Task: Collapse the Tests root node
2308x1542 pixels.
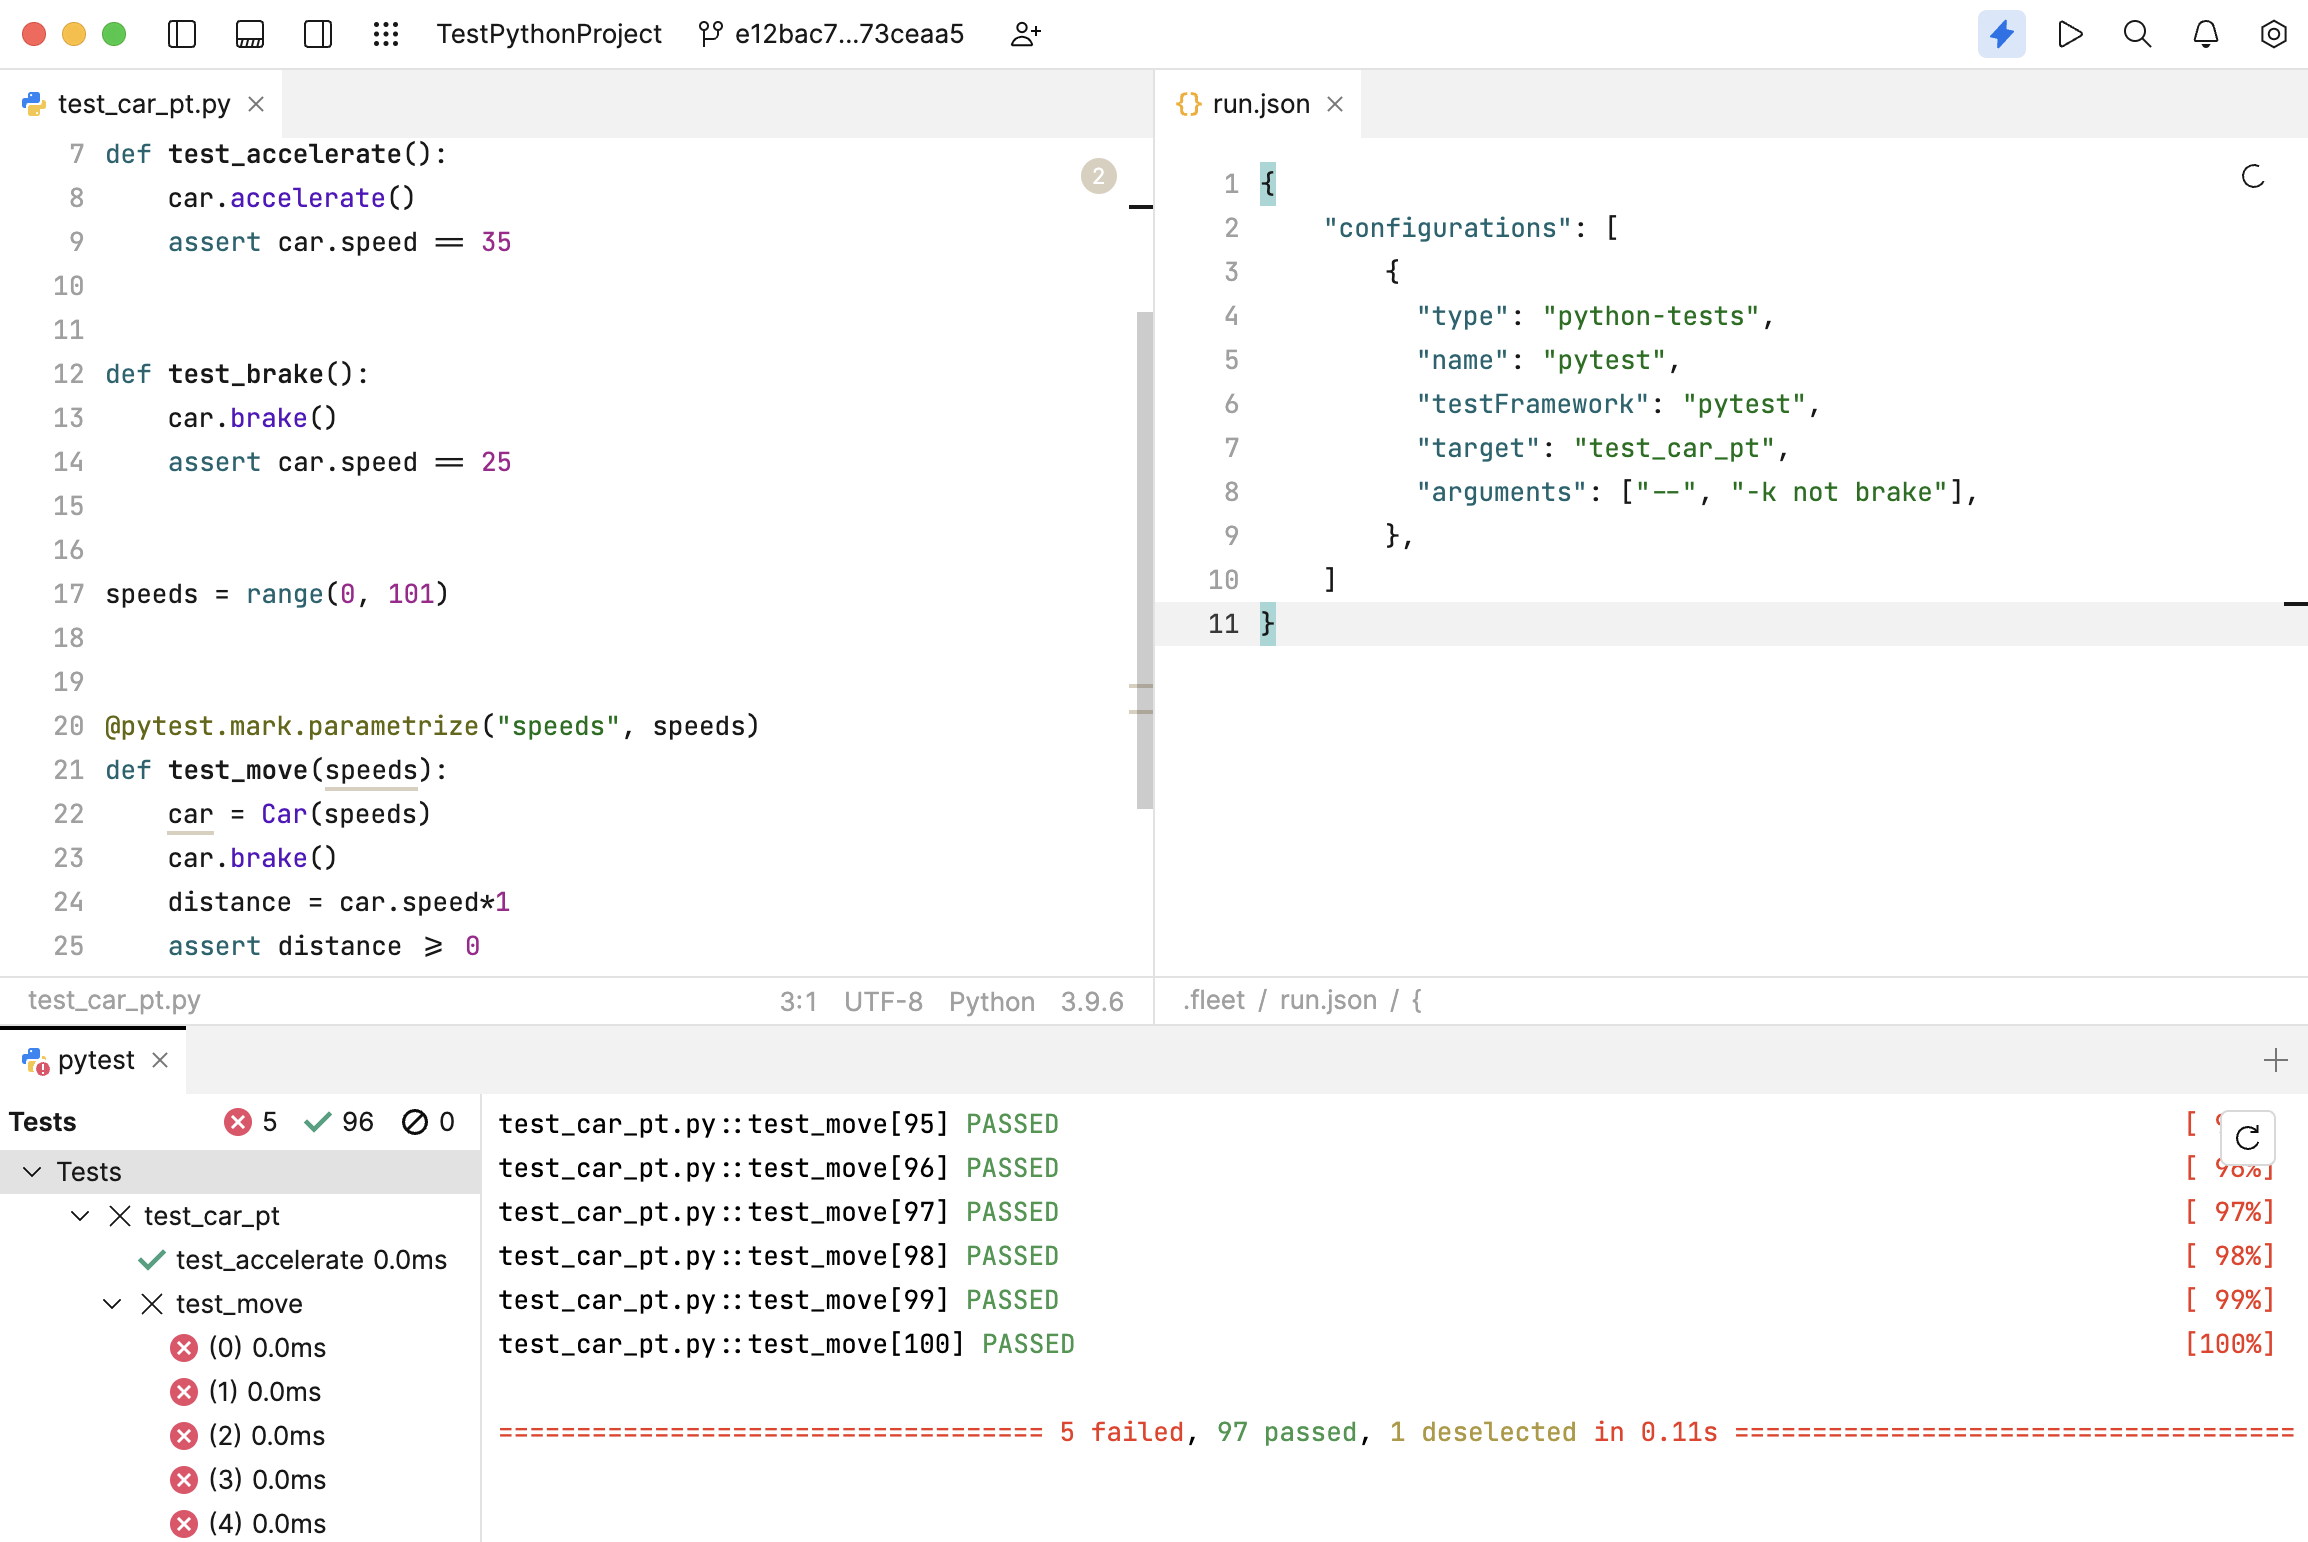Action: tap(32, 1171)
